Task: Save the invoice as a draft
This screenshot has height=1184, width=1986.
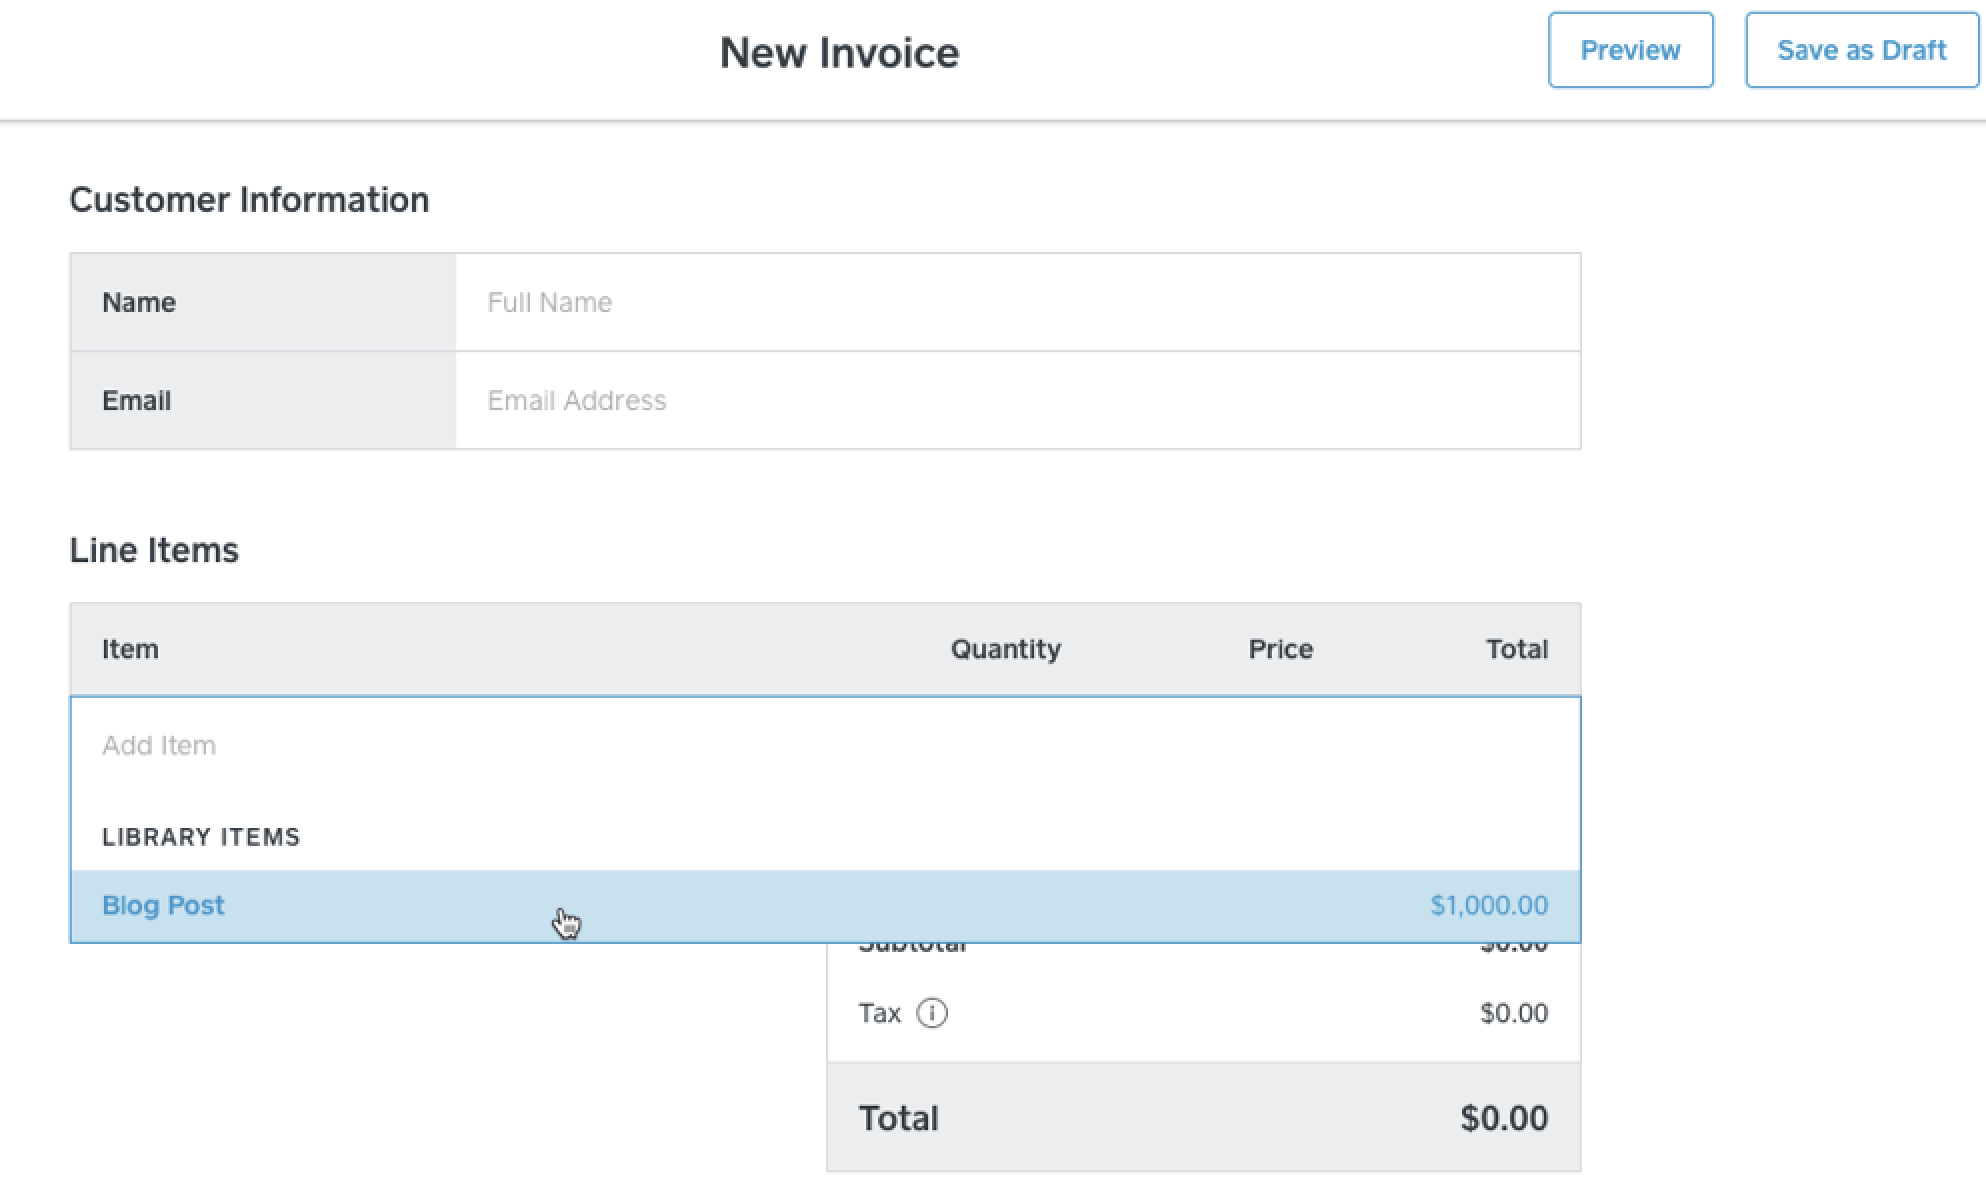Action: pyautogui.click(x=1861, y=51)
